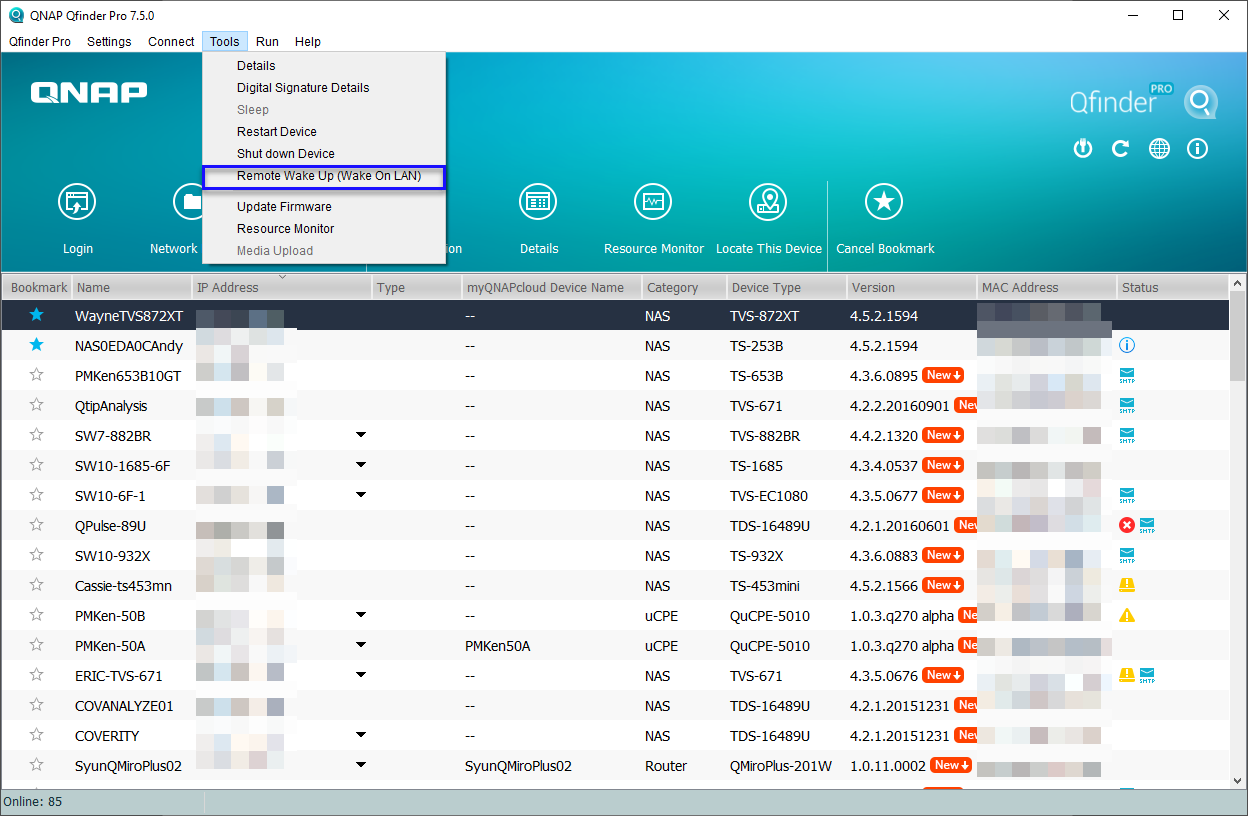Open the Run menu

pyautogui.click(x=267, y=42)
